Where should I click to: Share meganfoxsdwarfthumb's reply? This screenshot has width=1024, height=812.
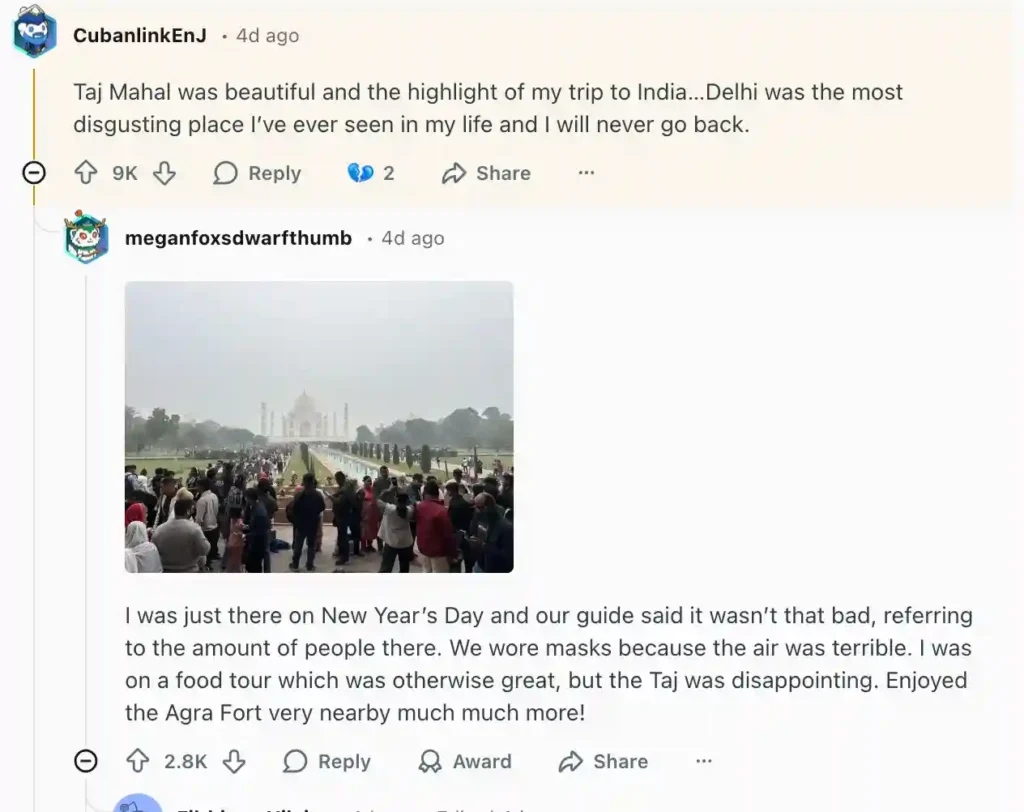(x=603, y=761)
